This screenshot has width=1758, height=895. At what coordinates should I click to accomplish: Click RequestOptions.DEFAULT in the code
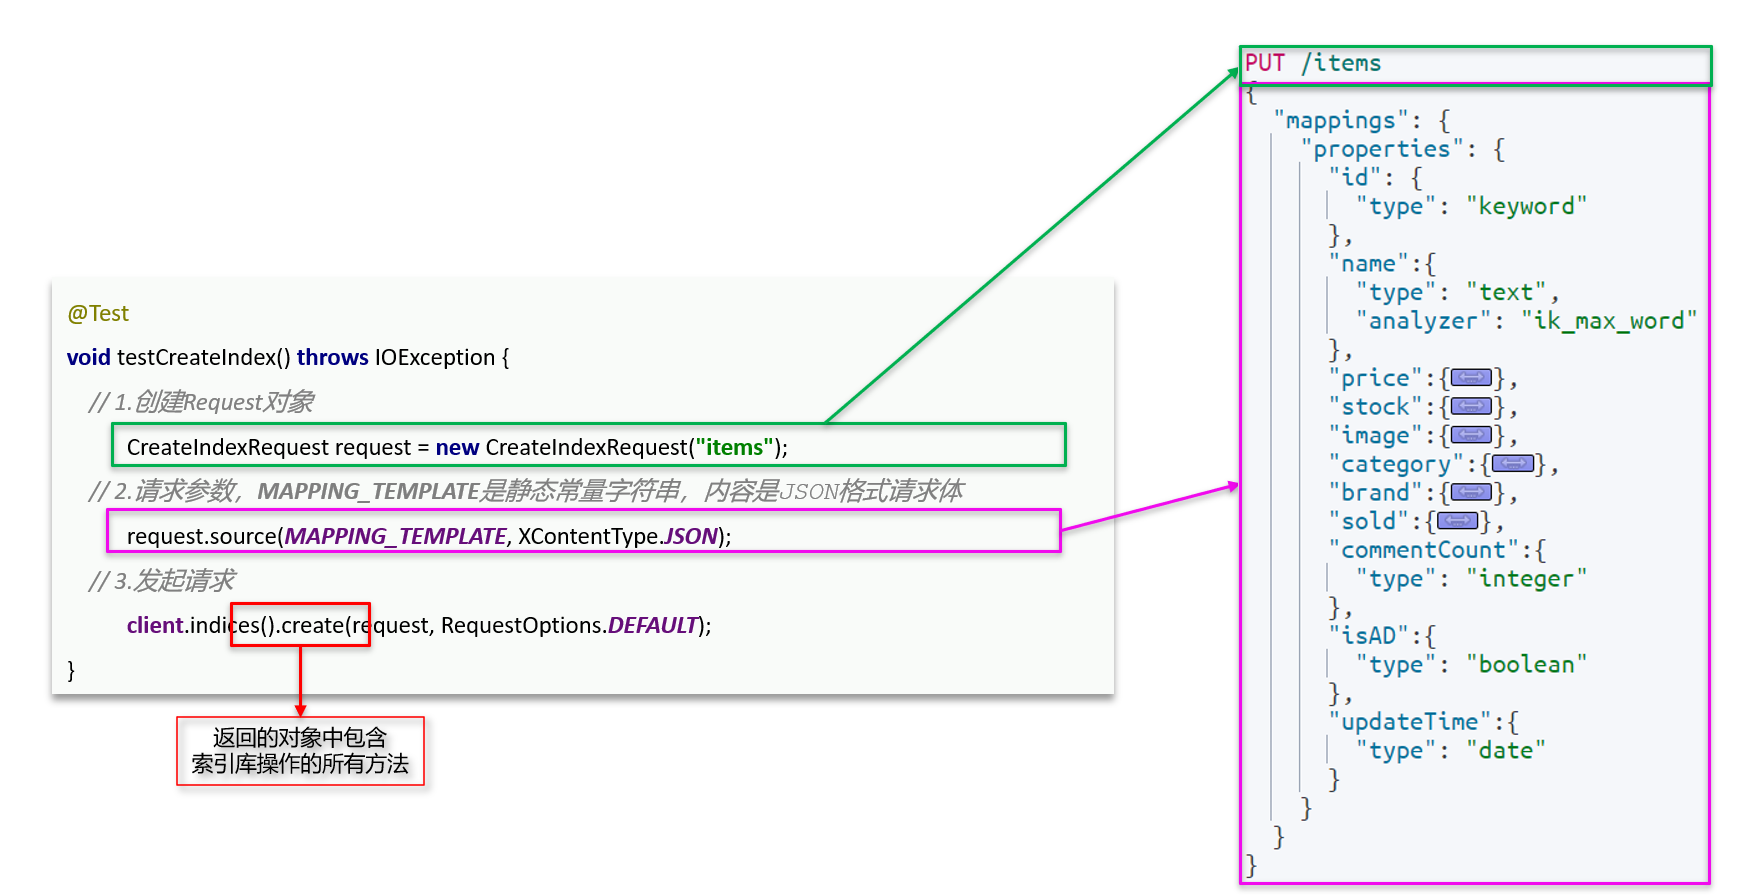pos(569,625)
